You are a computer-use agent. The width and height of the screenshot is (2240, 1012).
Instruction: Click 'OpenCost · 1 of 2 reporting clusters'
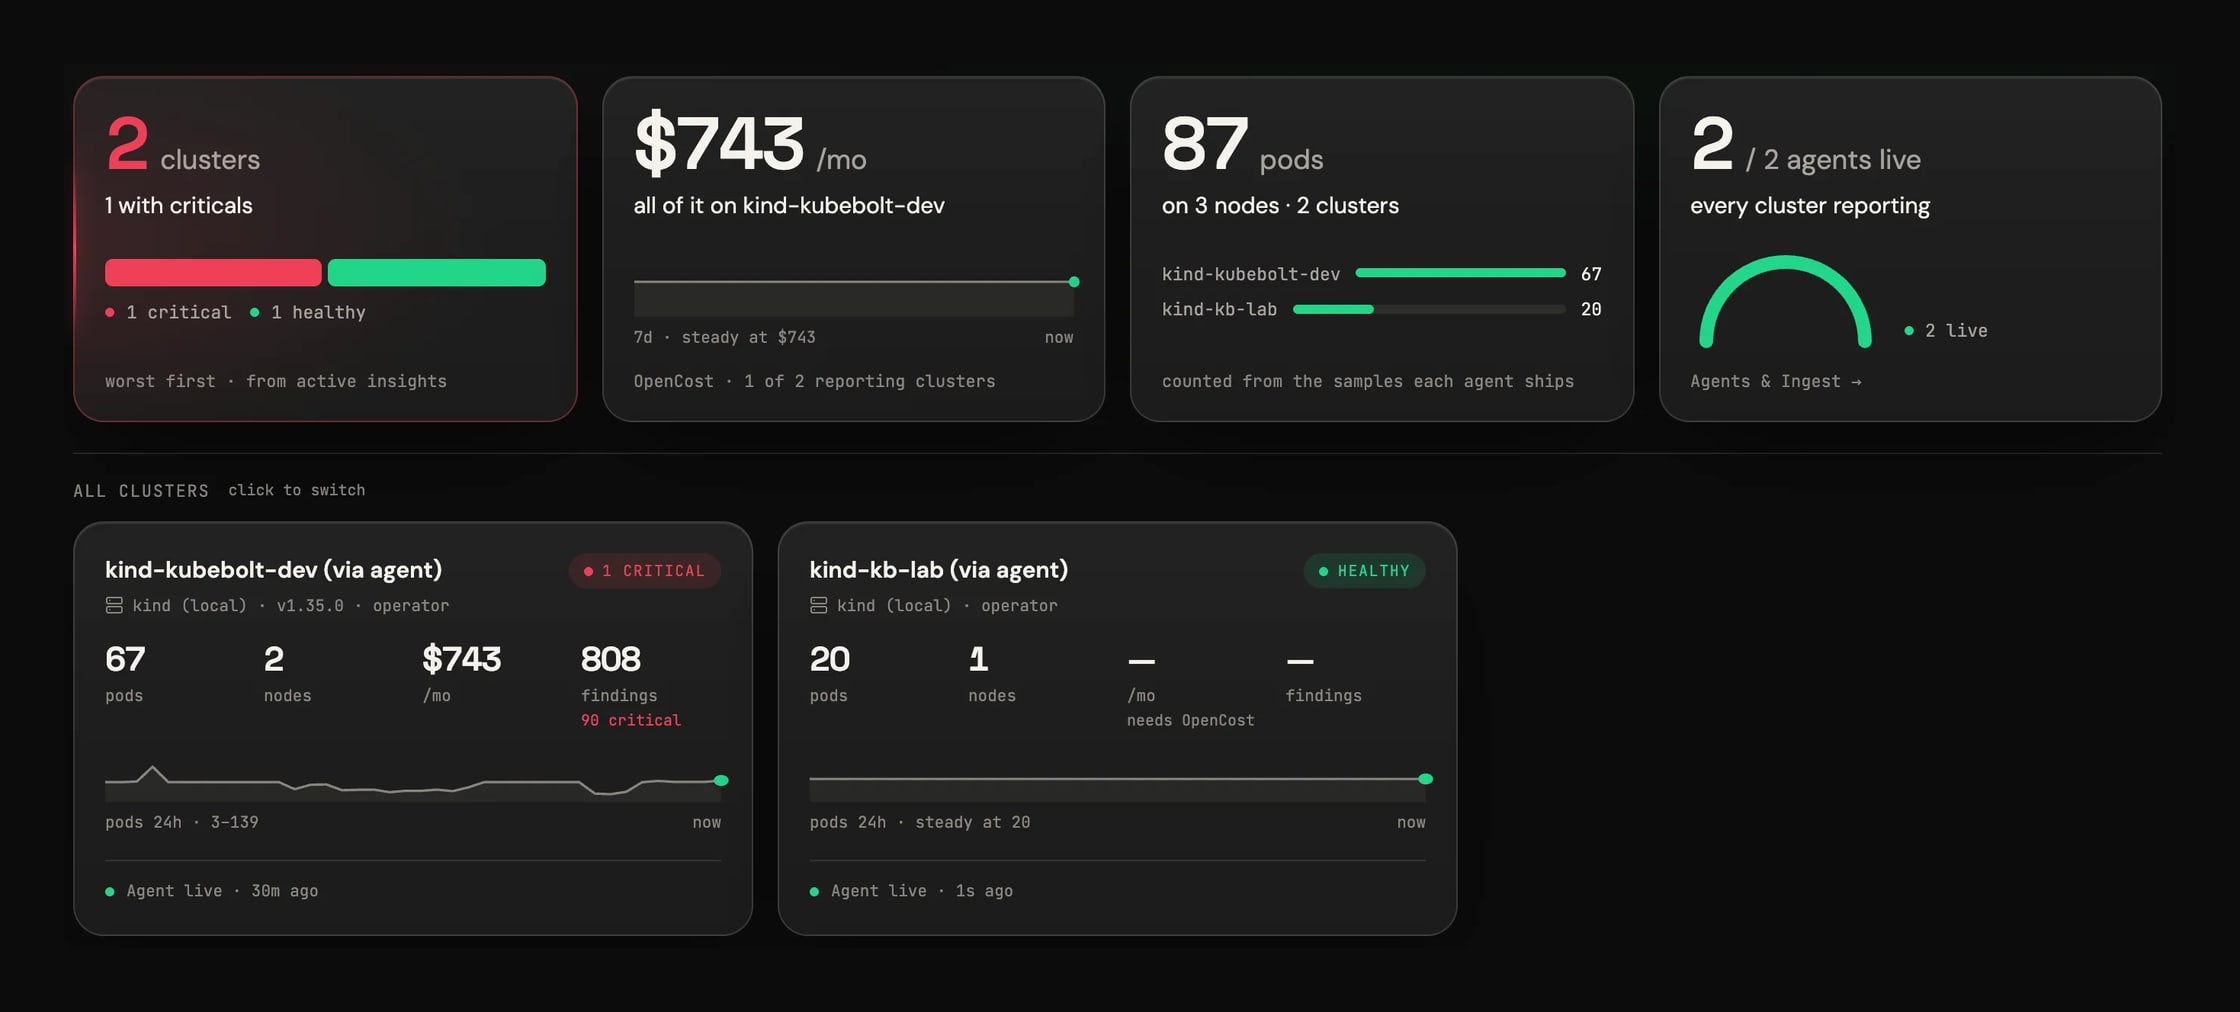tap(814, 381)
